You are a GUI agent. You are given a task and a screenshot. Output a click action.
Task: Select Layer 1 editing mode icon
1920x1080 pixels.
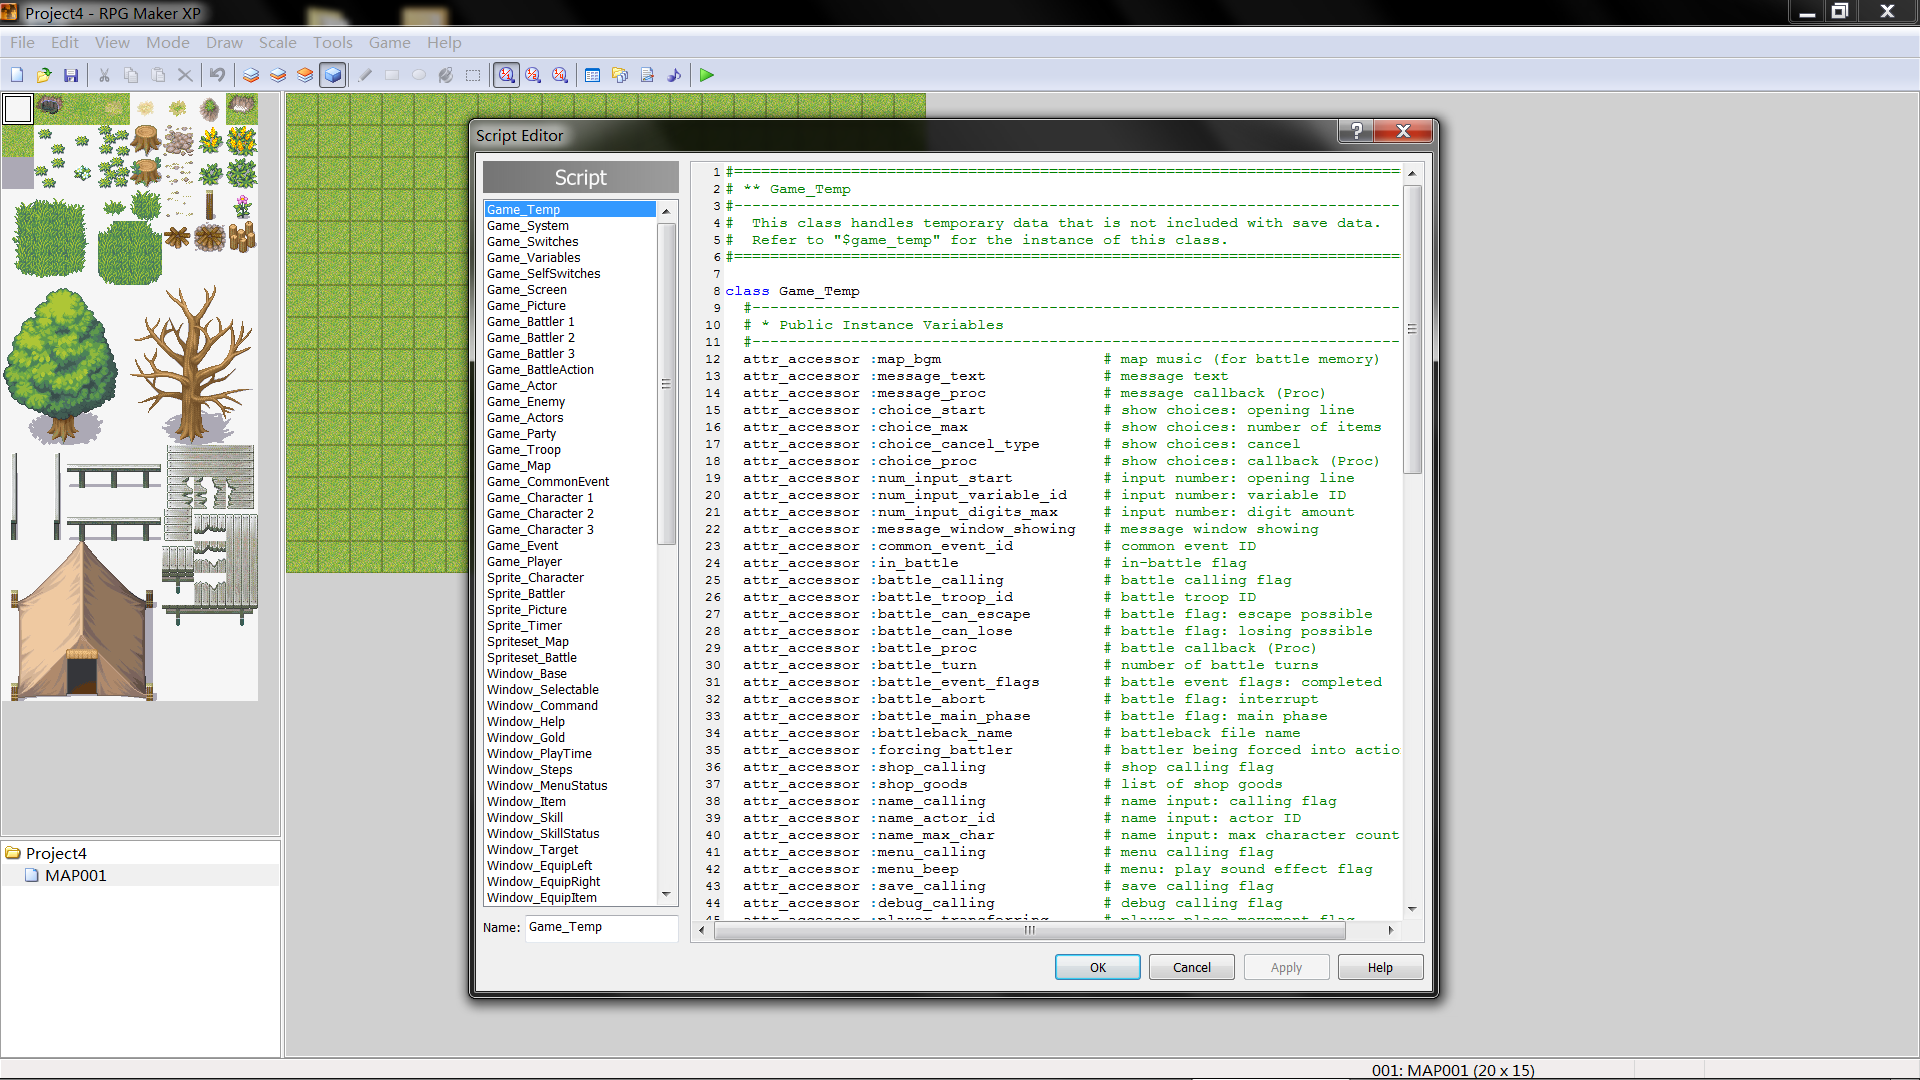click(251, 75)
